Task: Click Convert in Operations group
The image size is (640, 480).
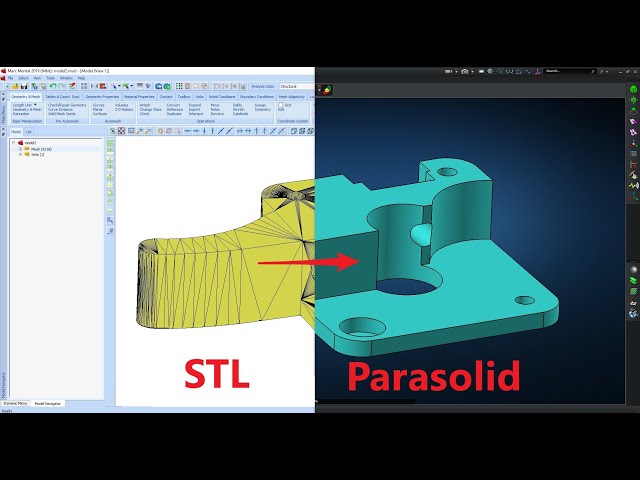Action: [173, 105]
